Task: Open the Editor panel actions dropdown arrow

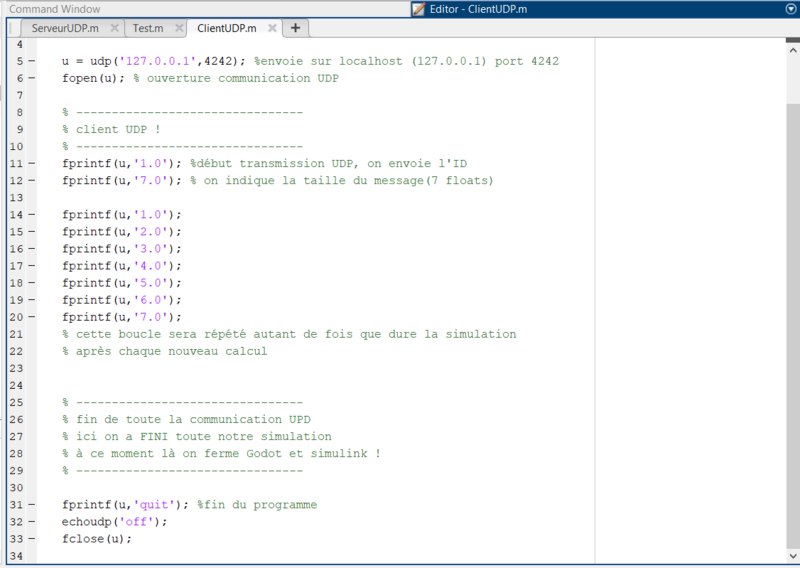Action: coord(791,9)
